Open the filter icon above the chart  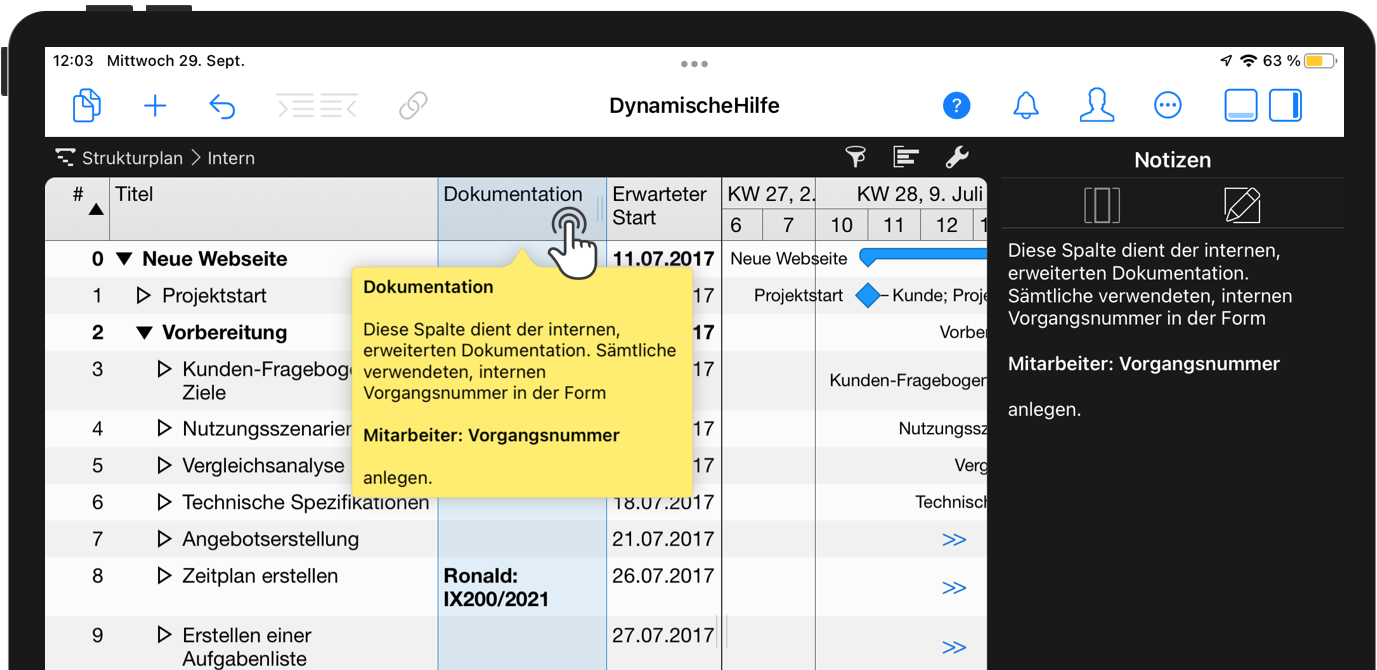pyautogui.click(x=856, y=157)
